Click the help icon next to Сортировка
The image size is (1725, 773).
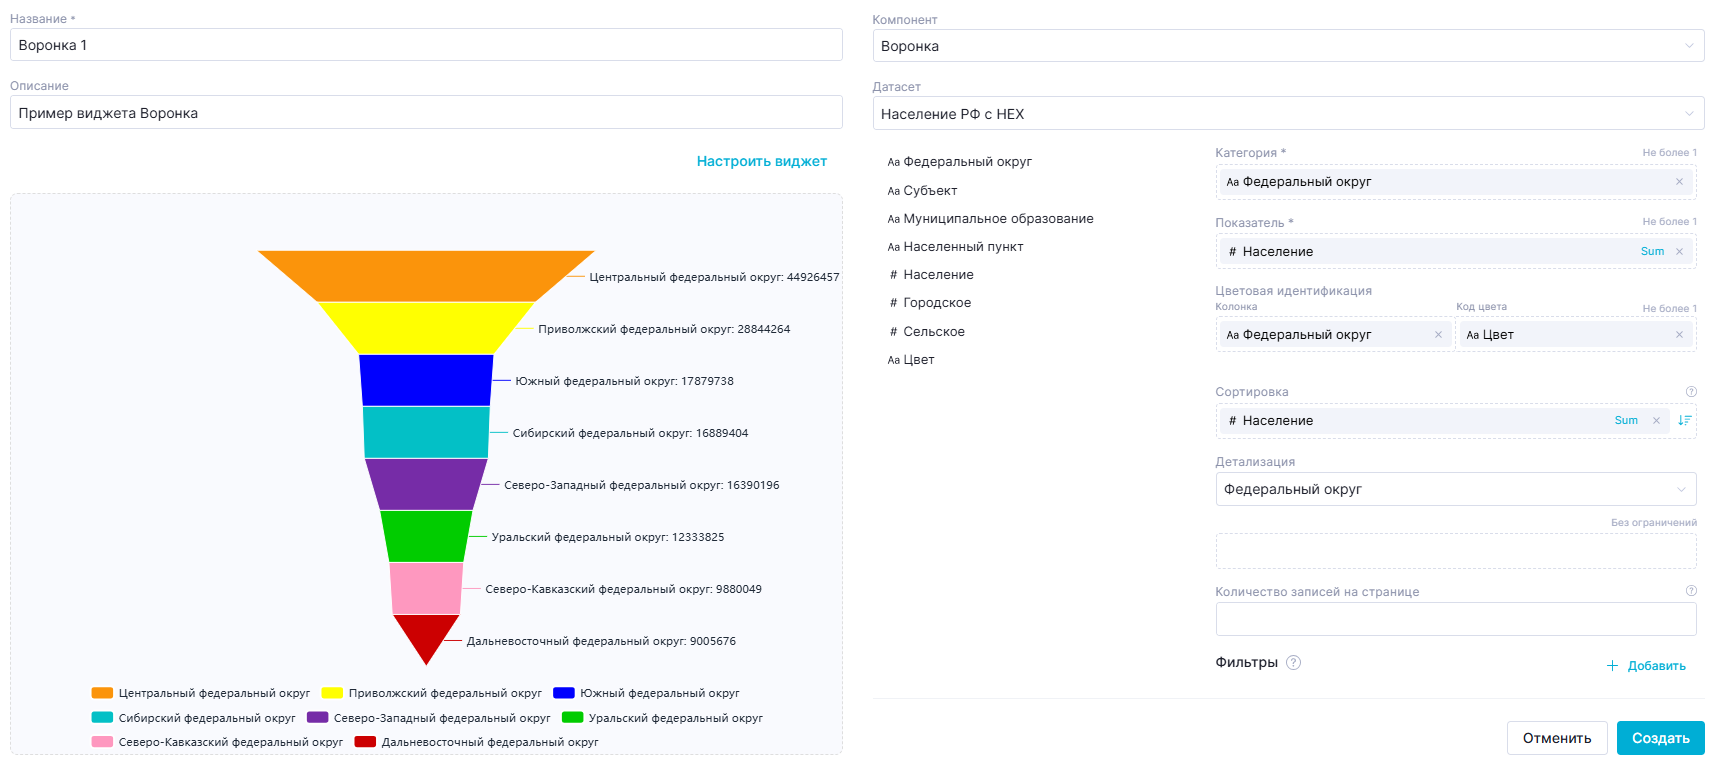[1691, 392]
